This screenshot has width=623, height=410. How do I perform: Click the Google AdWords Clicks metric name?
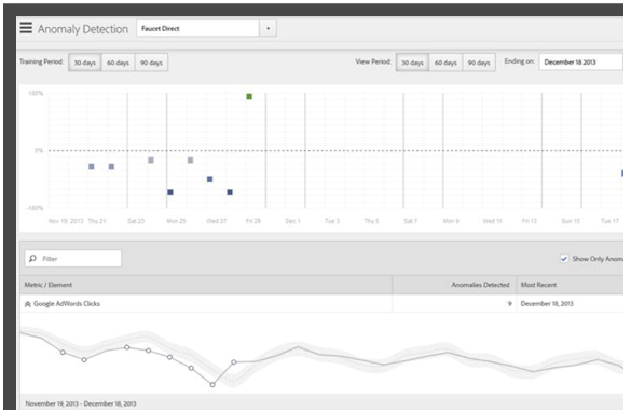click(67, 304)
